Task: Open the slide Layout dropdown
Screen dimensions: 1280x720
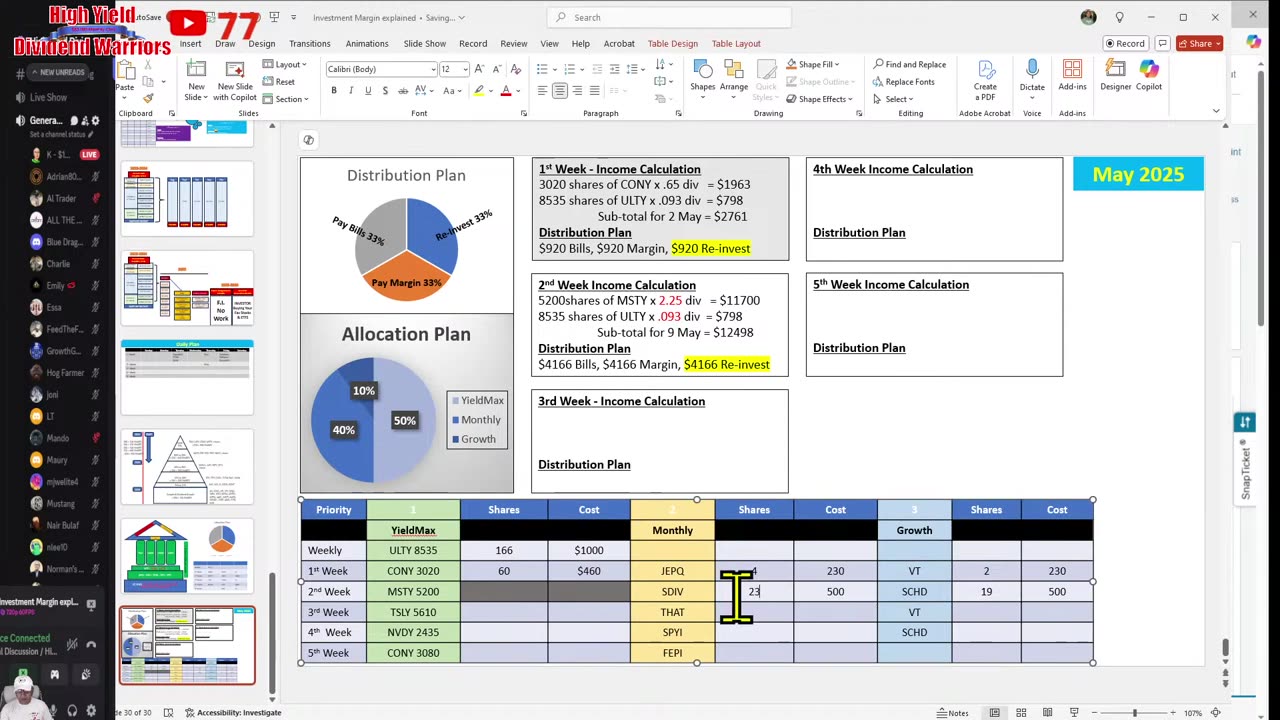Action: coord(285,65)
